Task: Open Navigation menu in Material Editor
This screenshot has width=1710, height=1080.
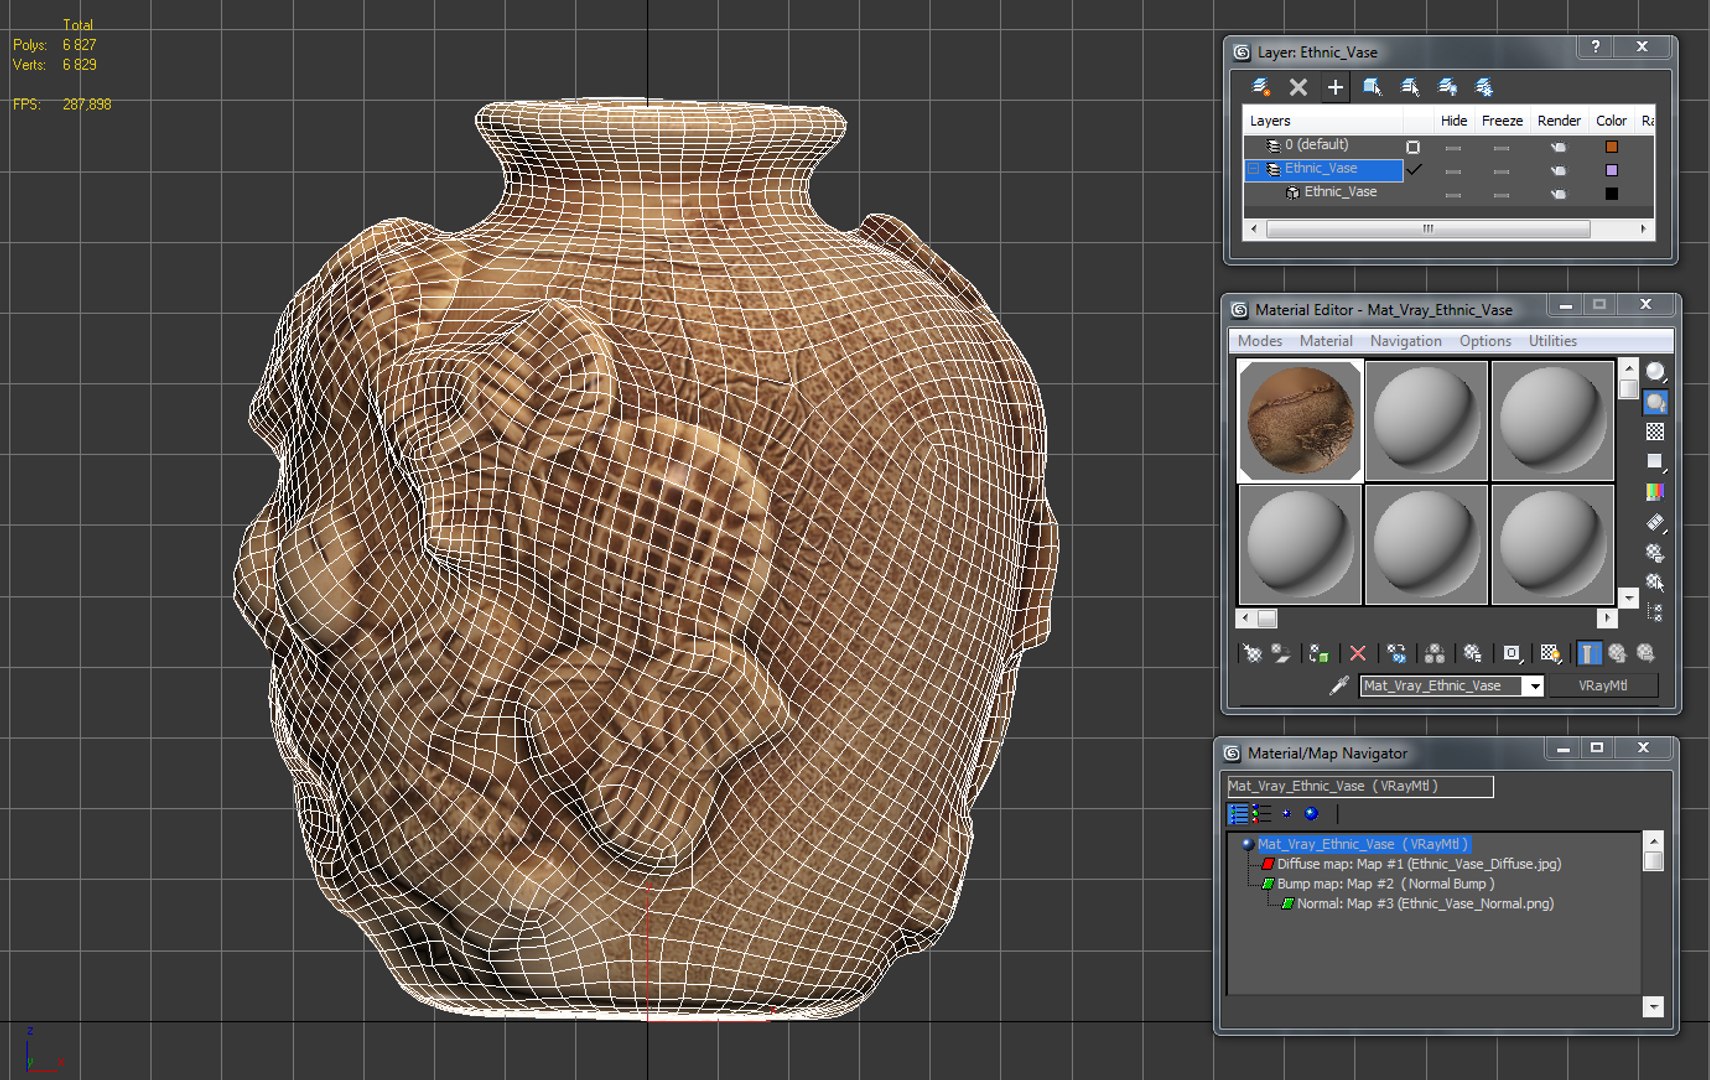Action: 1406,341
